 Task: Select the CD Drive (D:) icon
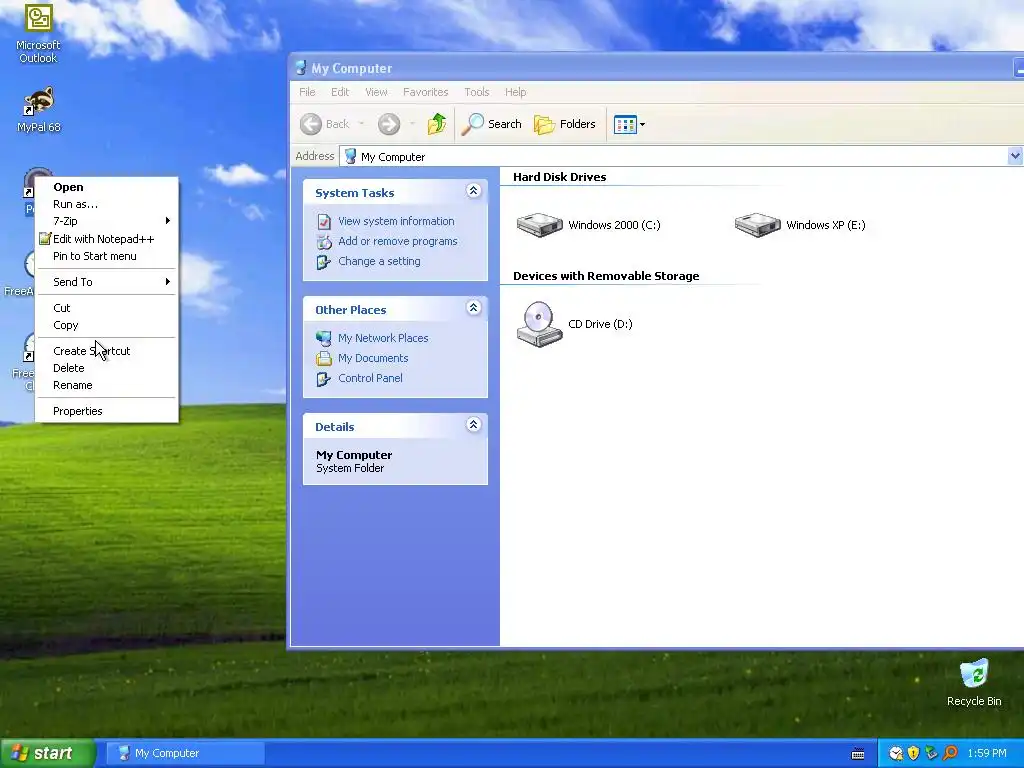click(x=539, y=324)
